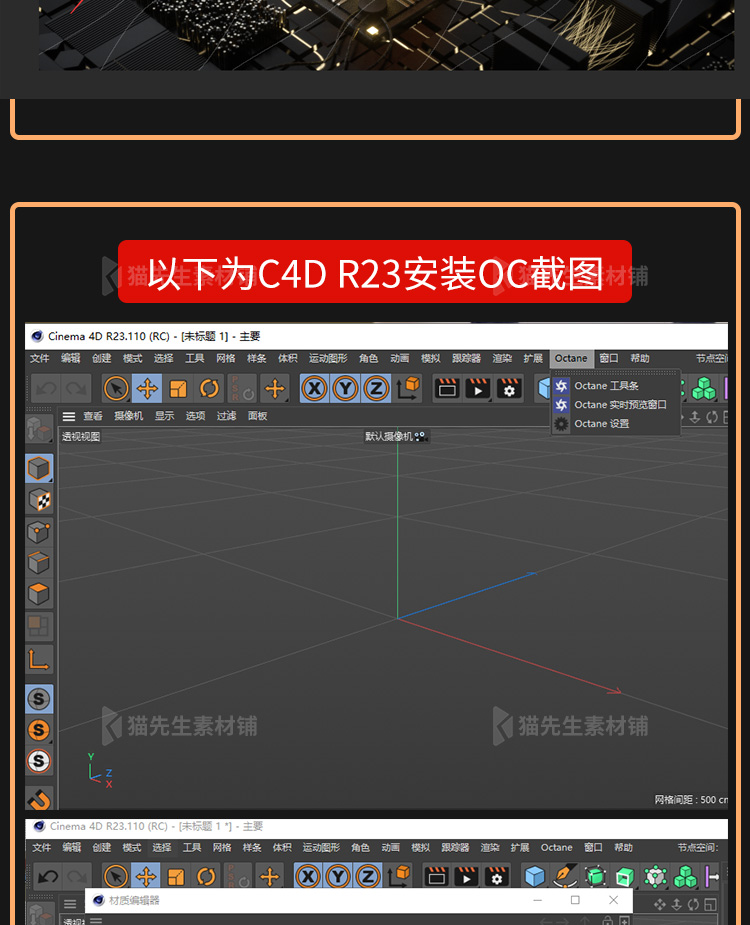Click green cubes cloner icon, upper toolbar
750x925 pixels.
(703, 389)
